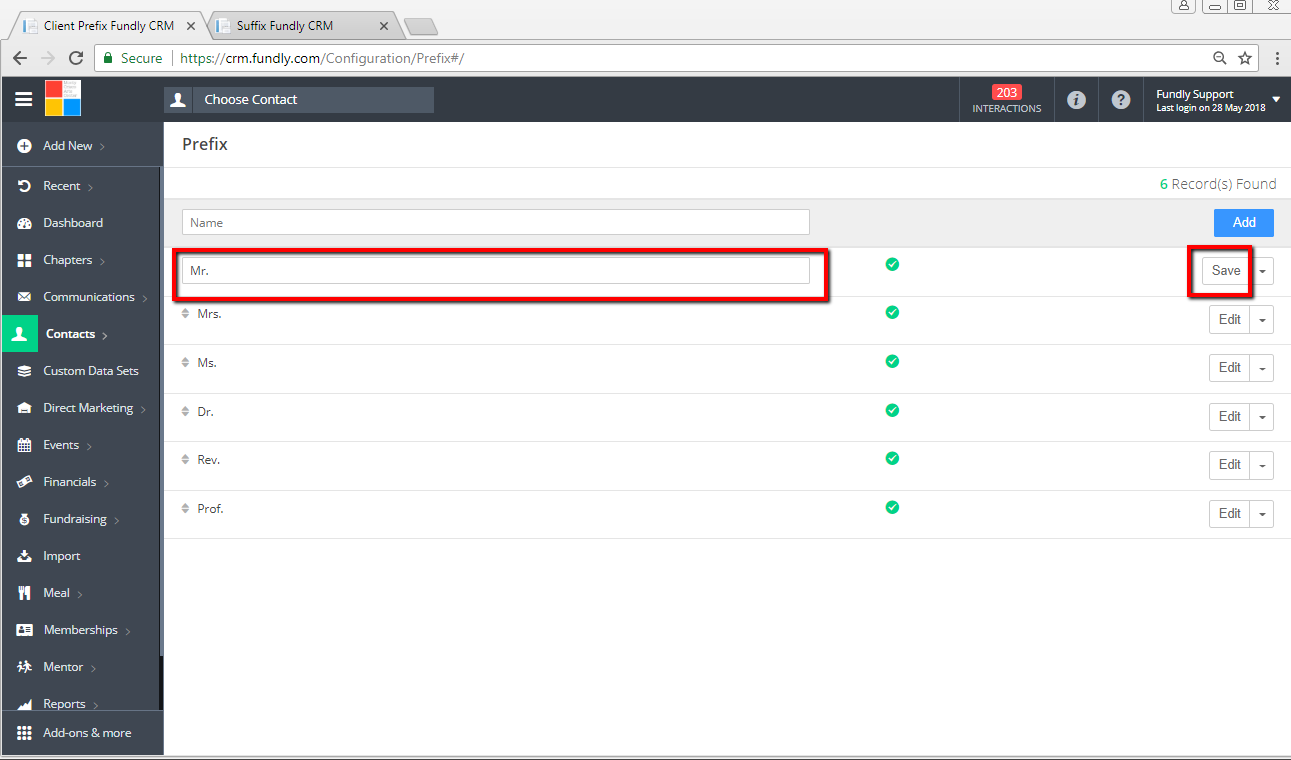The height and width of the screenshot is (760, 1291).
Task: Click the Events calendar icon
Action: (25, 445)
